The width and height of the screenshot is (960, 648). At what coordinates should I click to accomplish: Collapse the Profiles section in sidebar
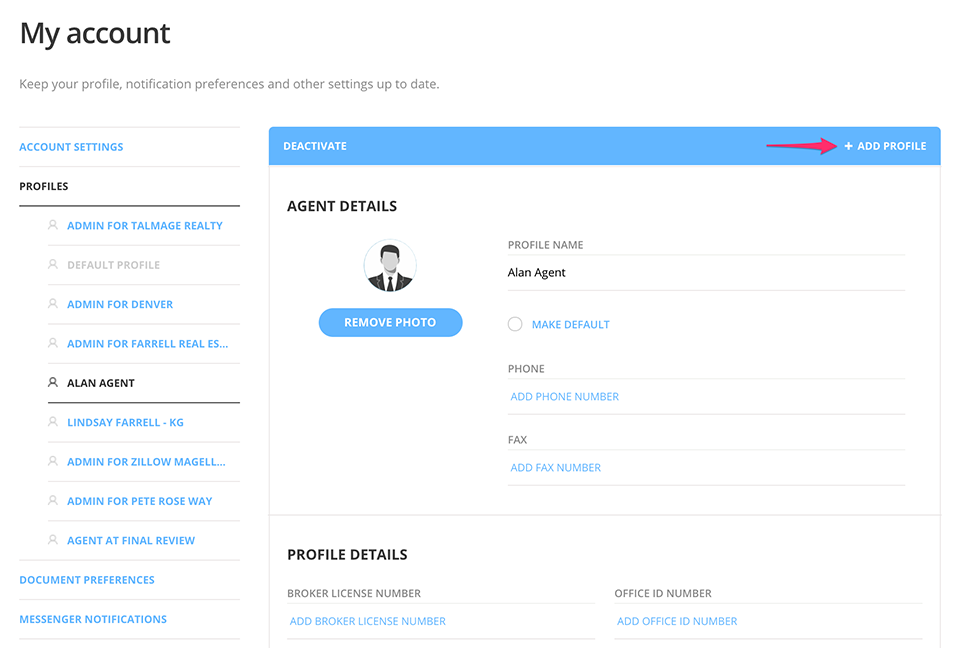tap(44, 186)
